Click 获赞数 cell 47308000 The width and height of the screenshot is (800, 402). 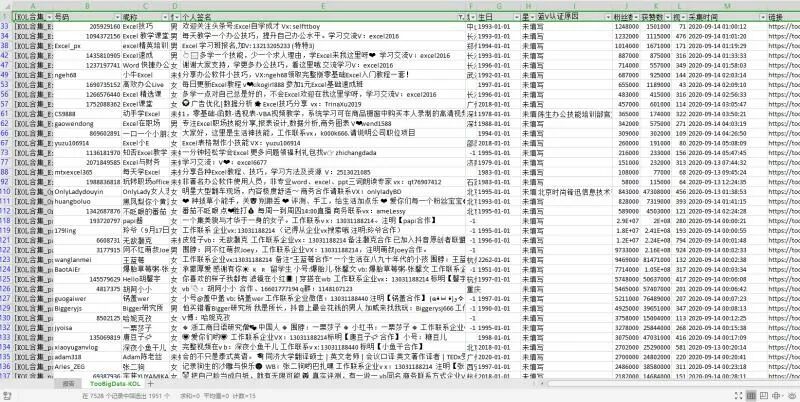(656, 192)
